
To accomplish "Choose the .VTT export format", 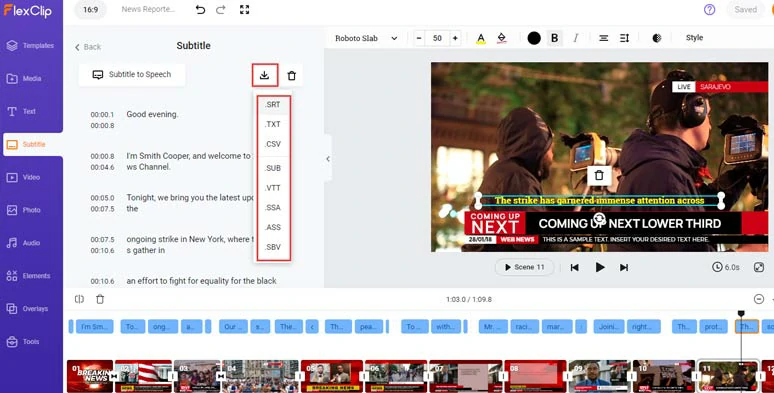I will 273,188.
